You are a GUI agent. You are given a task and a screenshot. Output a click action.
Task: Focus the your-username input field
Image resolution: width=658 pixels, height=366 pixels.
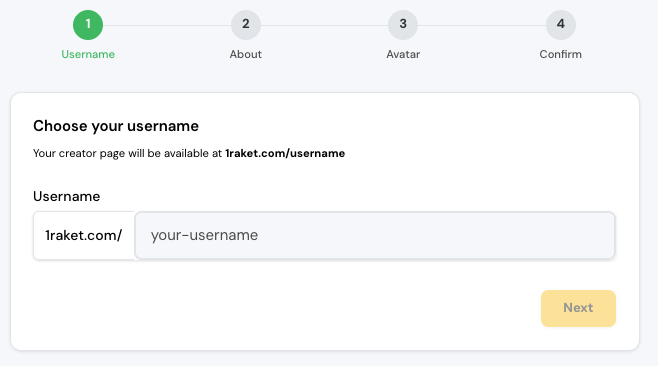375,235
